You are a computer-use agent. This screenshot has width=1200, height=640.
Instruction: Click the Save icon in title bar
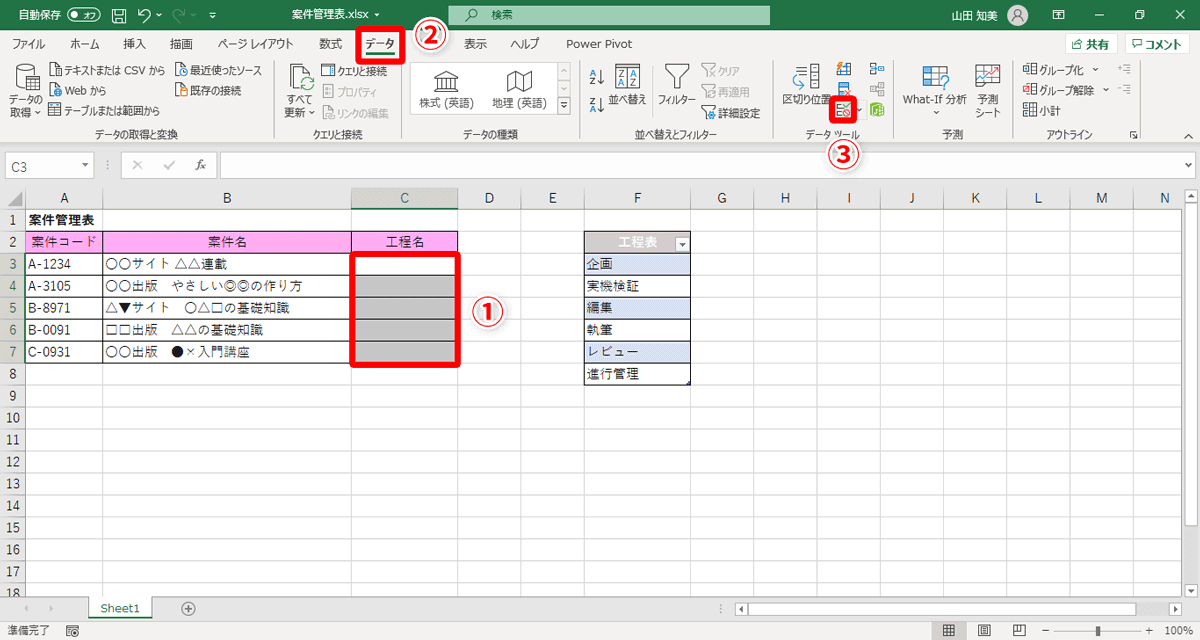click(x=119, y=15)
